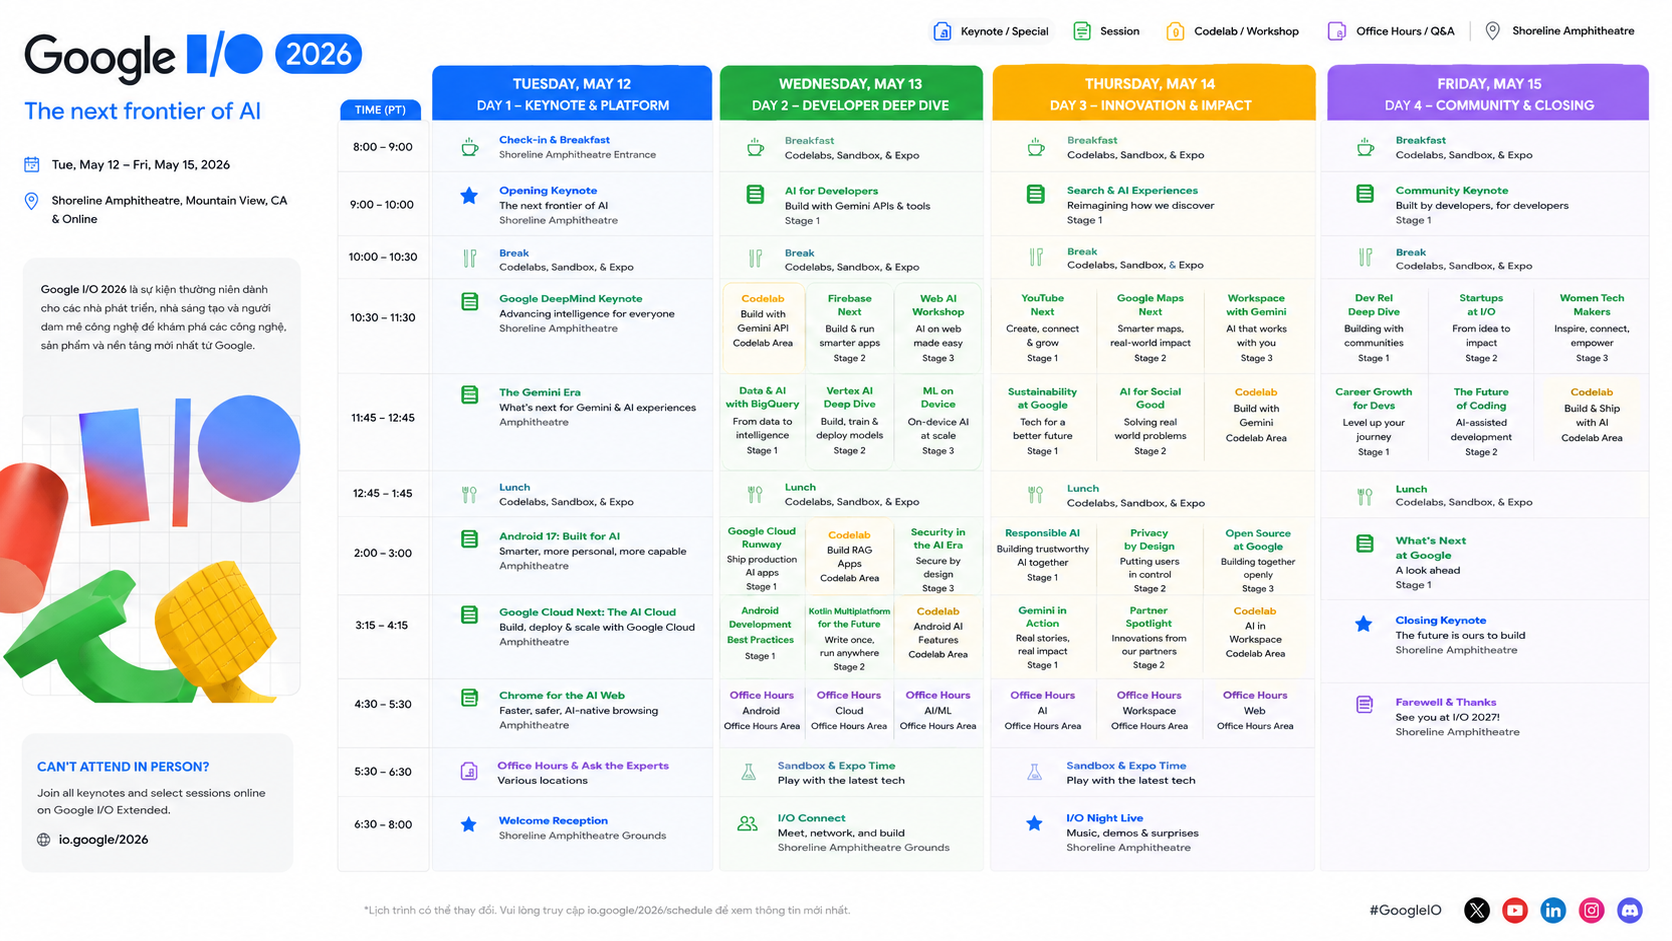Image resolution: width=1672 pixels, height=941 pixels.
Task: Click the globe icon beside io.google/2026
Action: 44,840
